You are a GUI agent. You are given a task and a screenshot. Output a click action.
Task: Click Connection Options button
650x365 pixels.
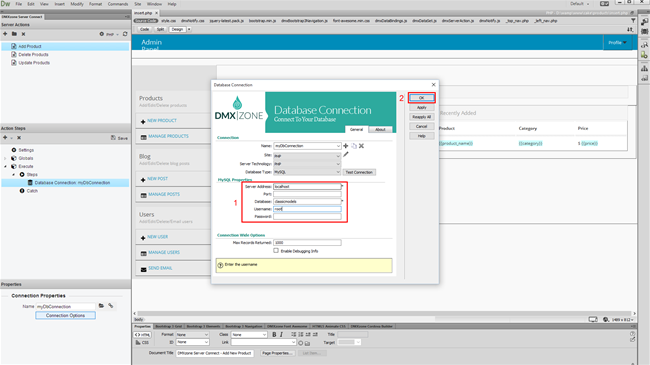65,316
